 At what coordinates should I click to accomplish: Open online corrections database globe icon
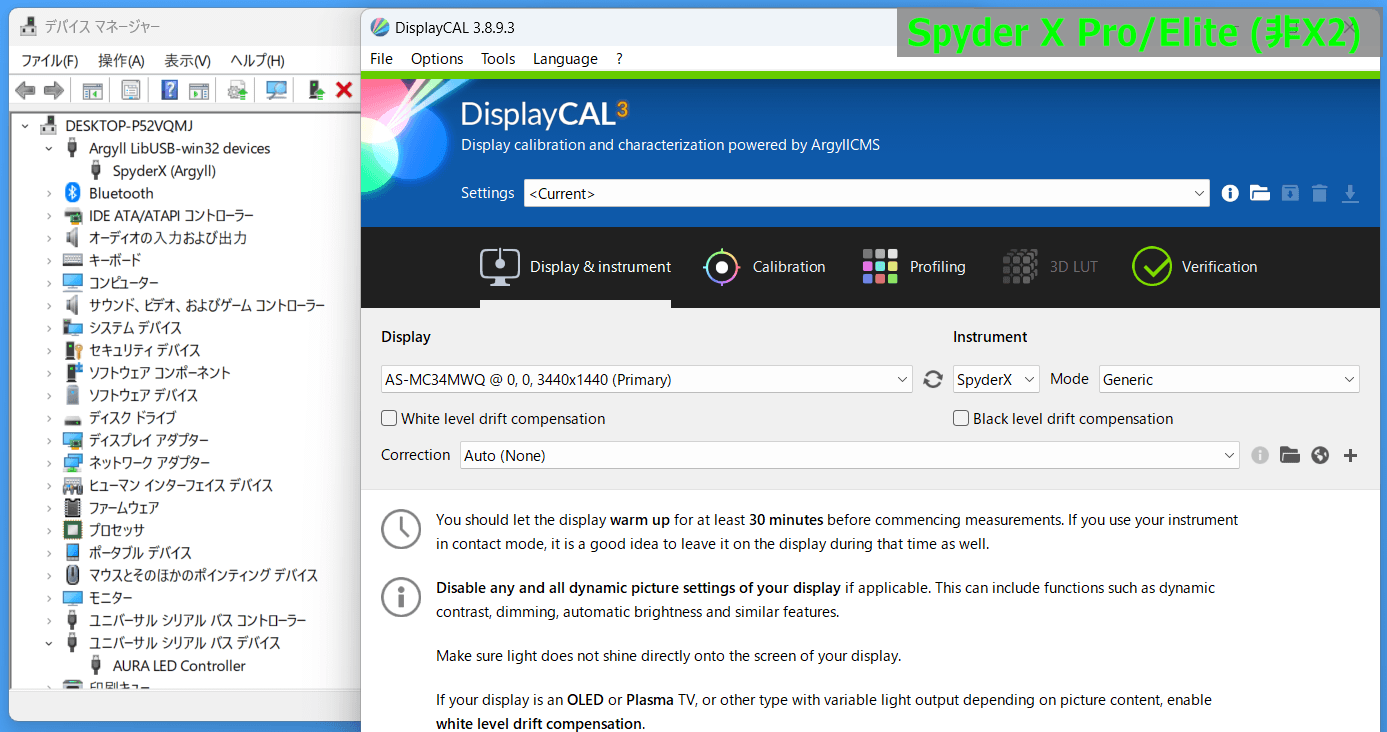click(x=1320, y=455)
